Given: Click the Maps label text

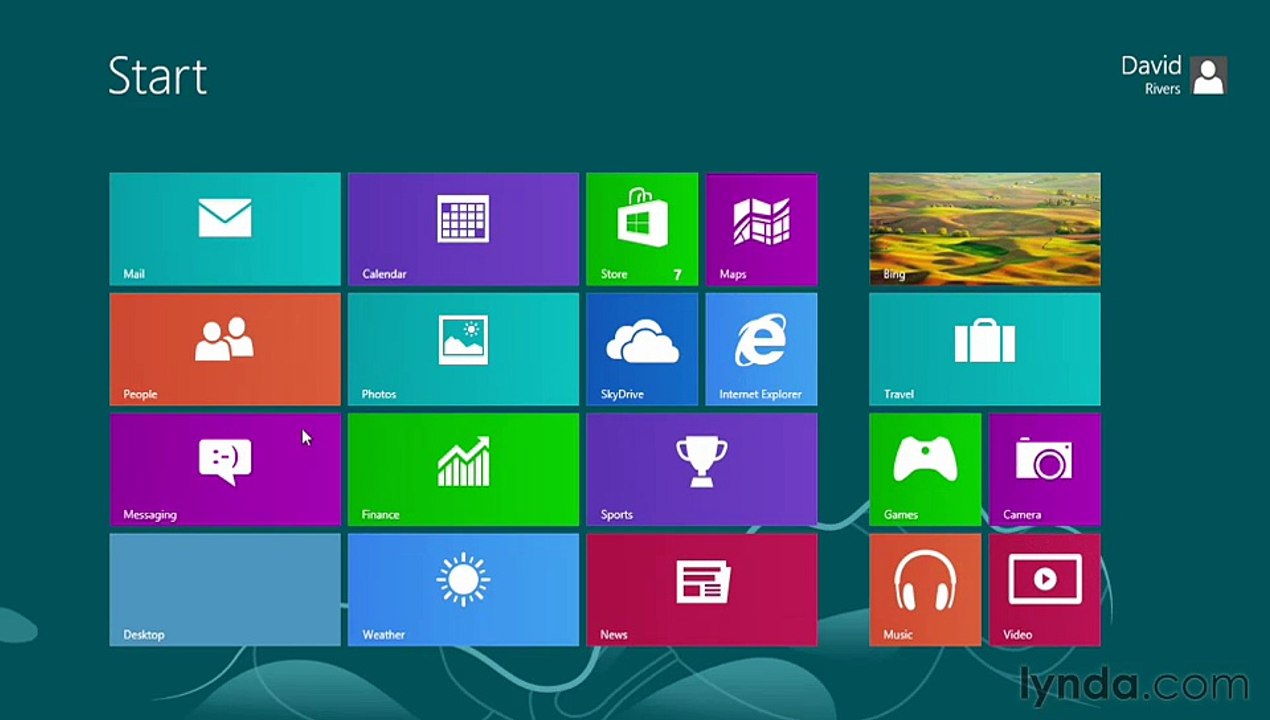Looking at the screenshot, I should pyautogui.click(x=733, y=274).
